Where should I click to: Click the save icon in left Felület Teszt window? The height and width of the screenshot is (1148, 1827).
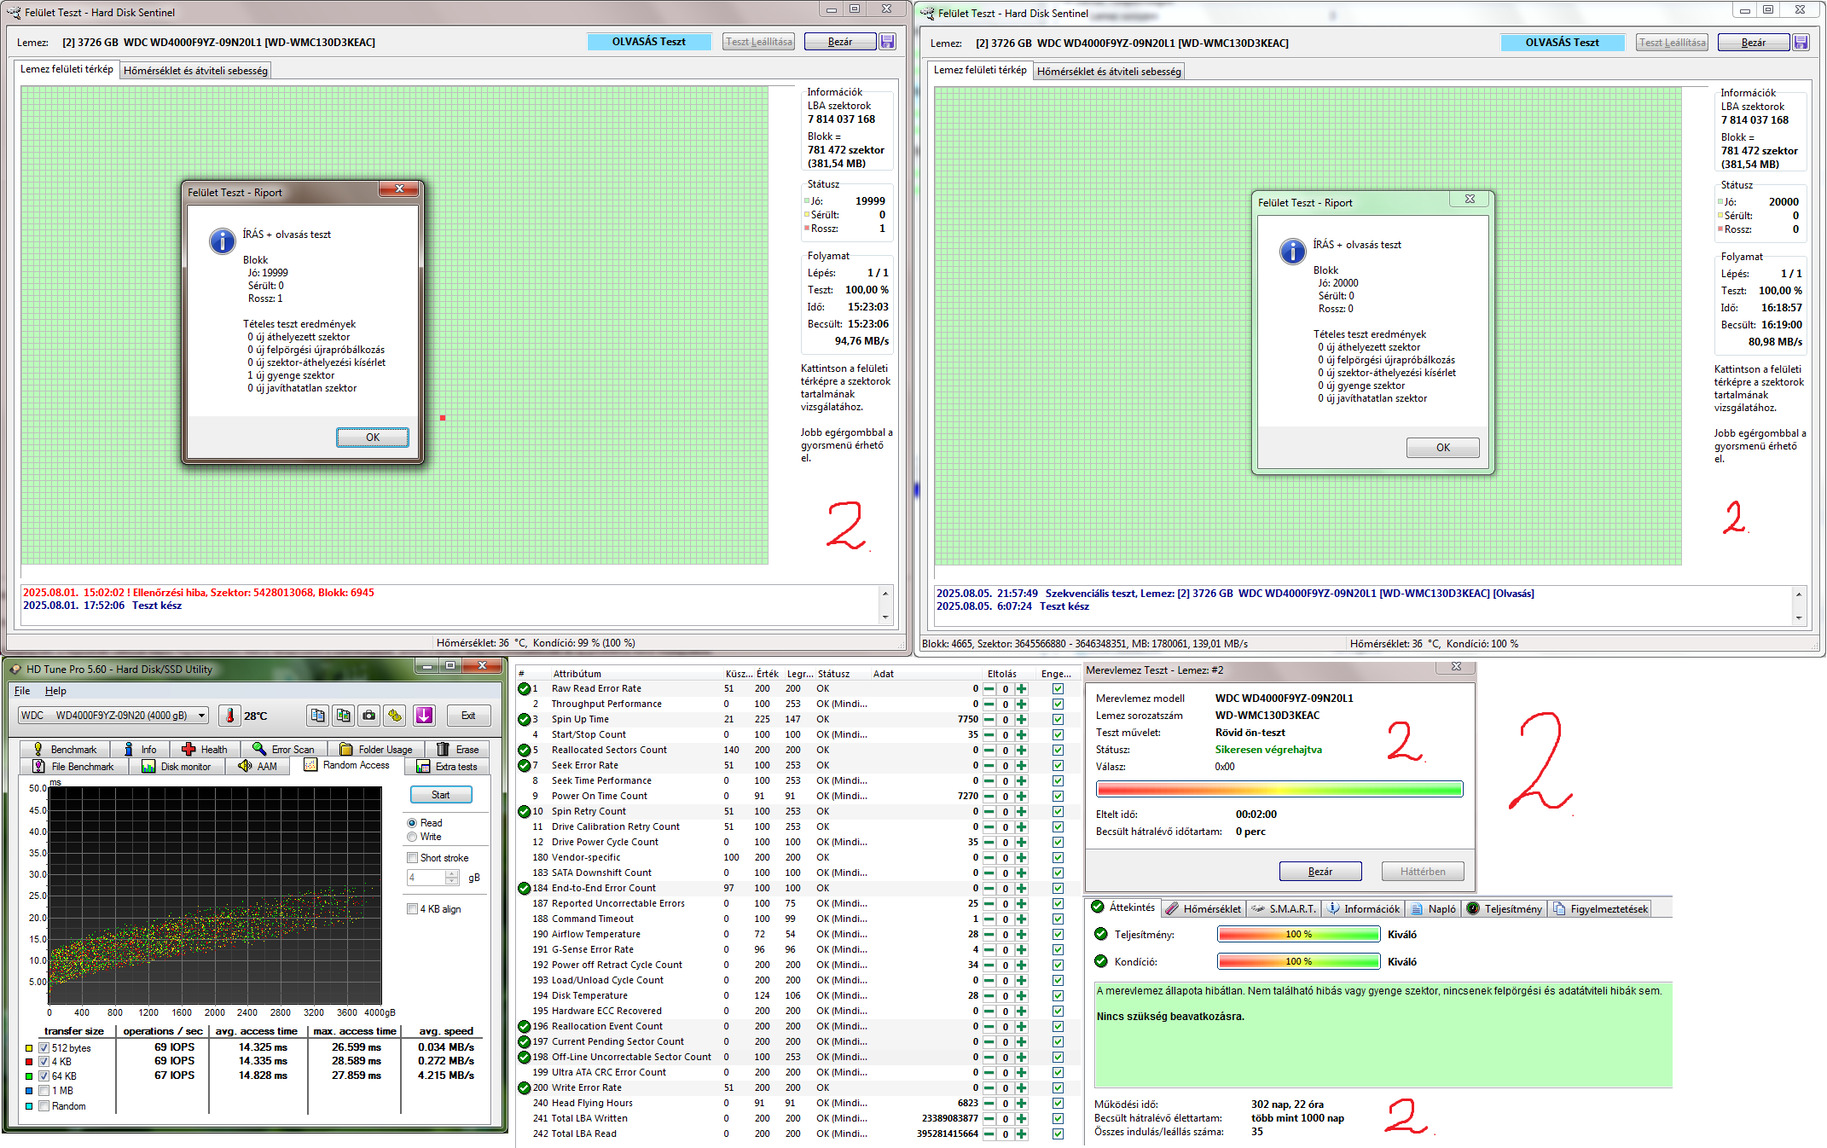(887, 42)
